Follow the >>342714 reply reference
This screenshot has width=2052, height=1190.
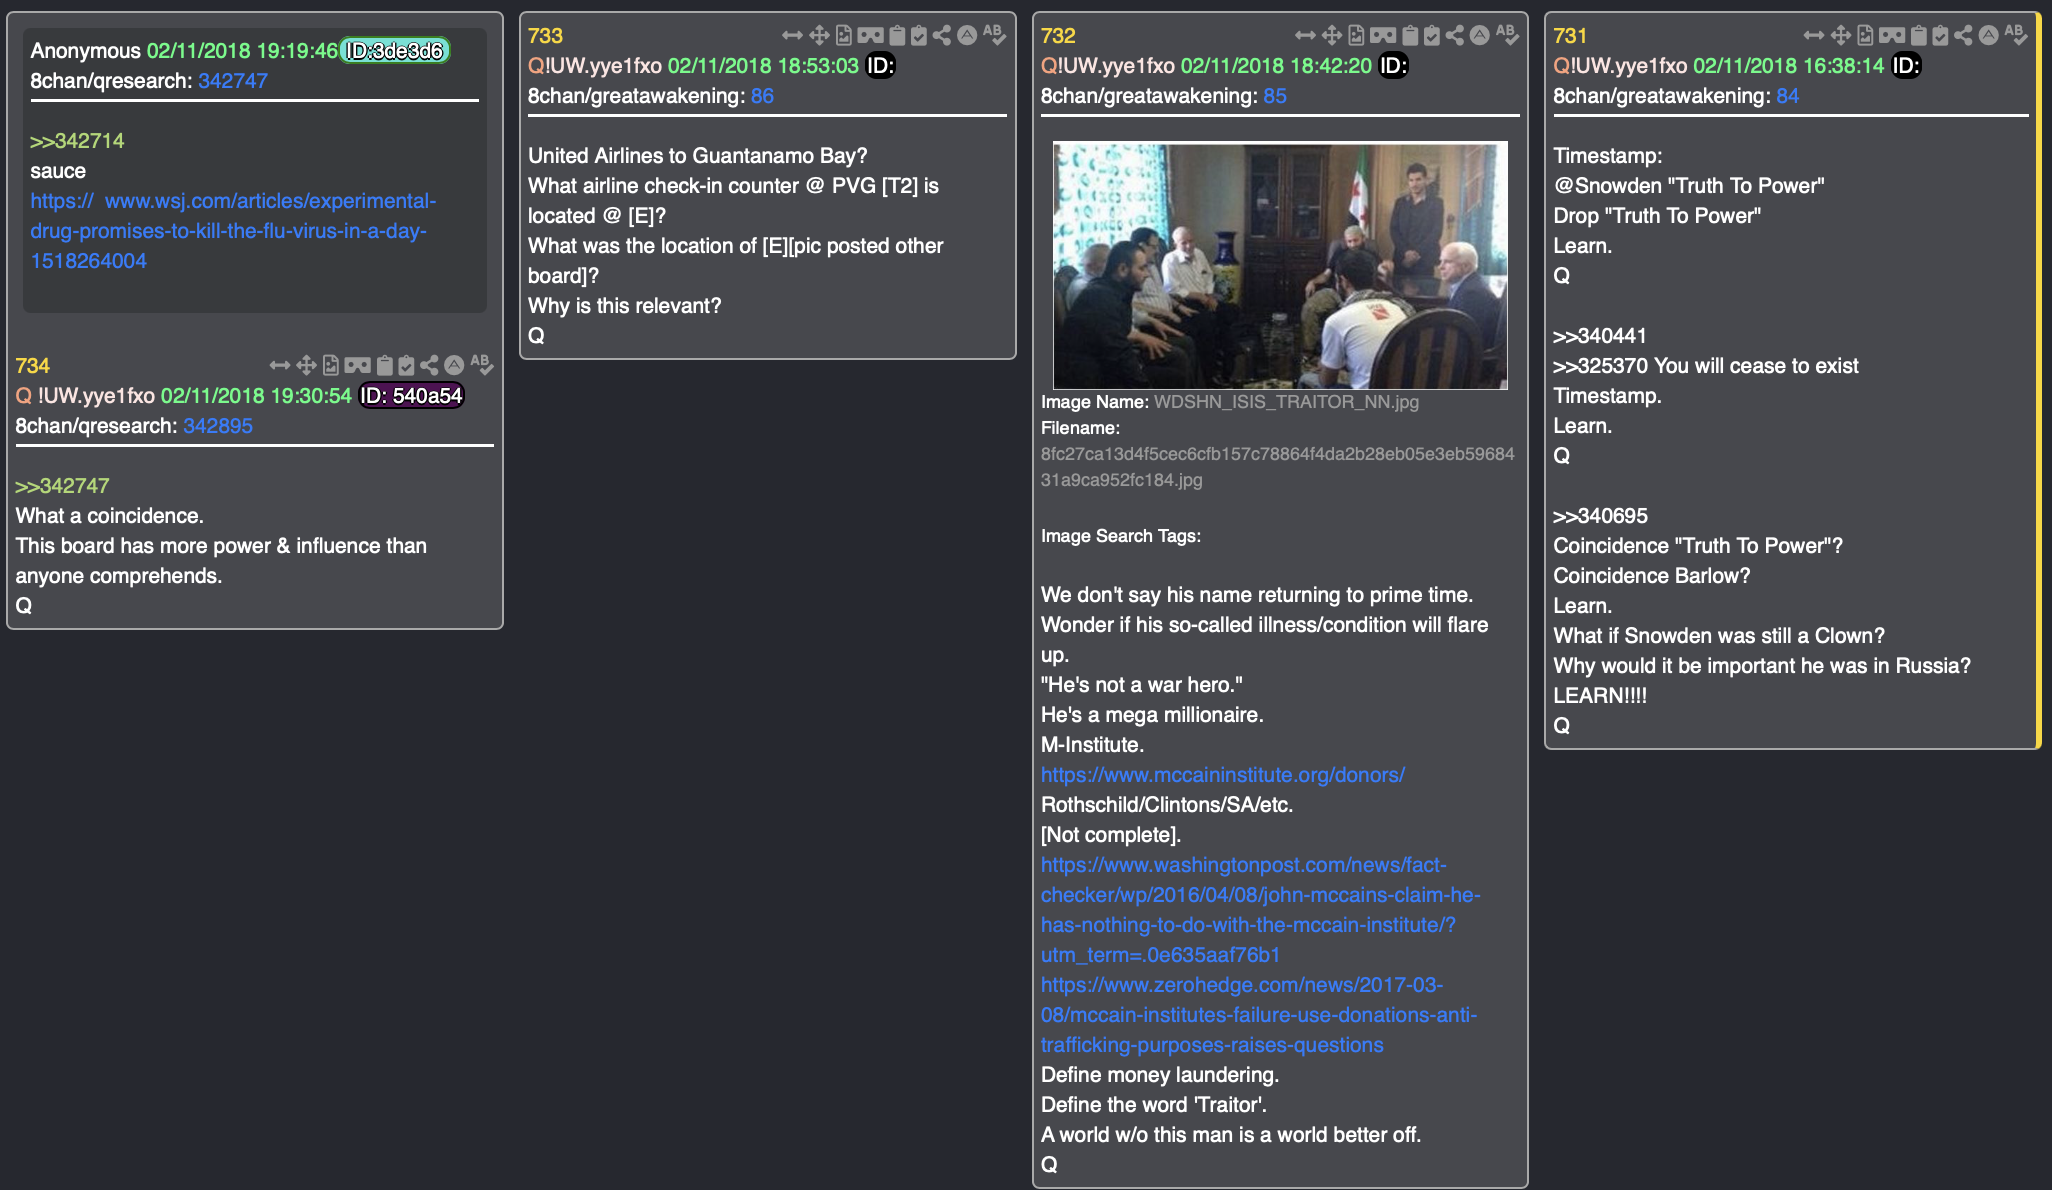77,141
